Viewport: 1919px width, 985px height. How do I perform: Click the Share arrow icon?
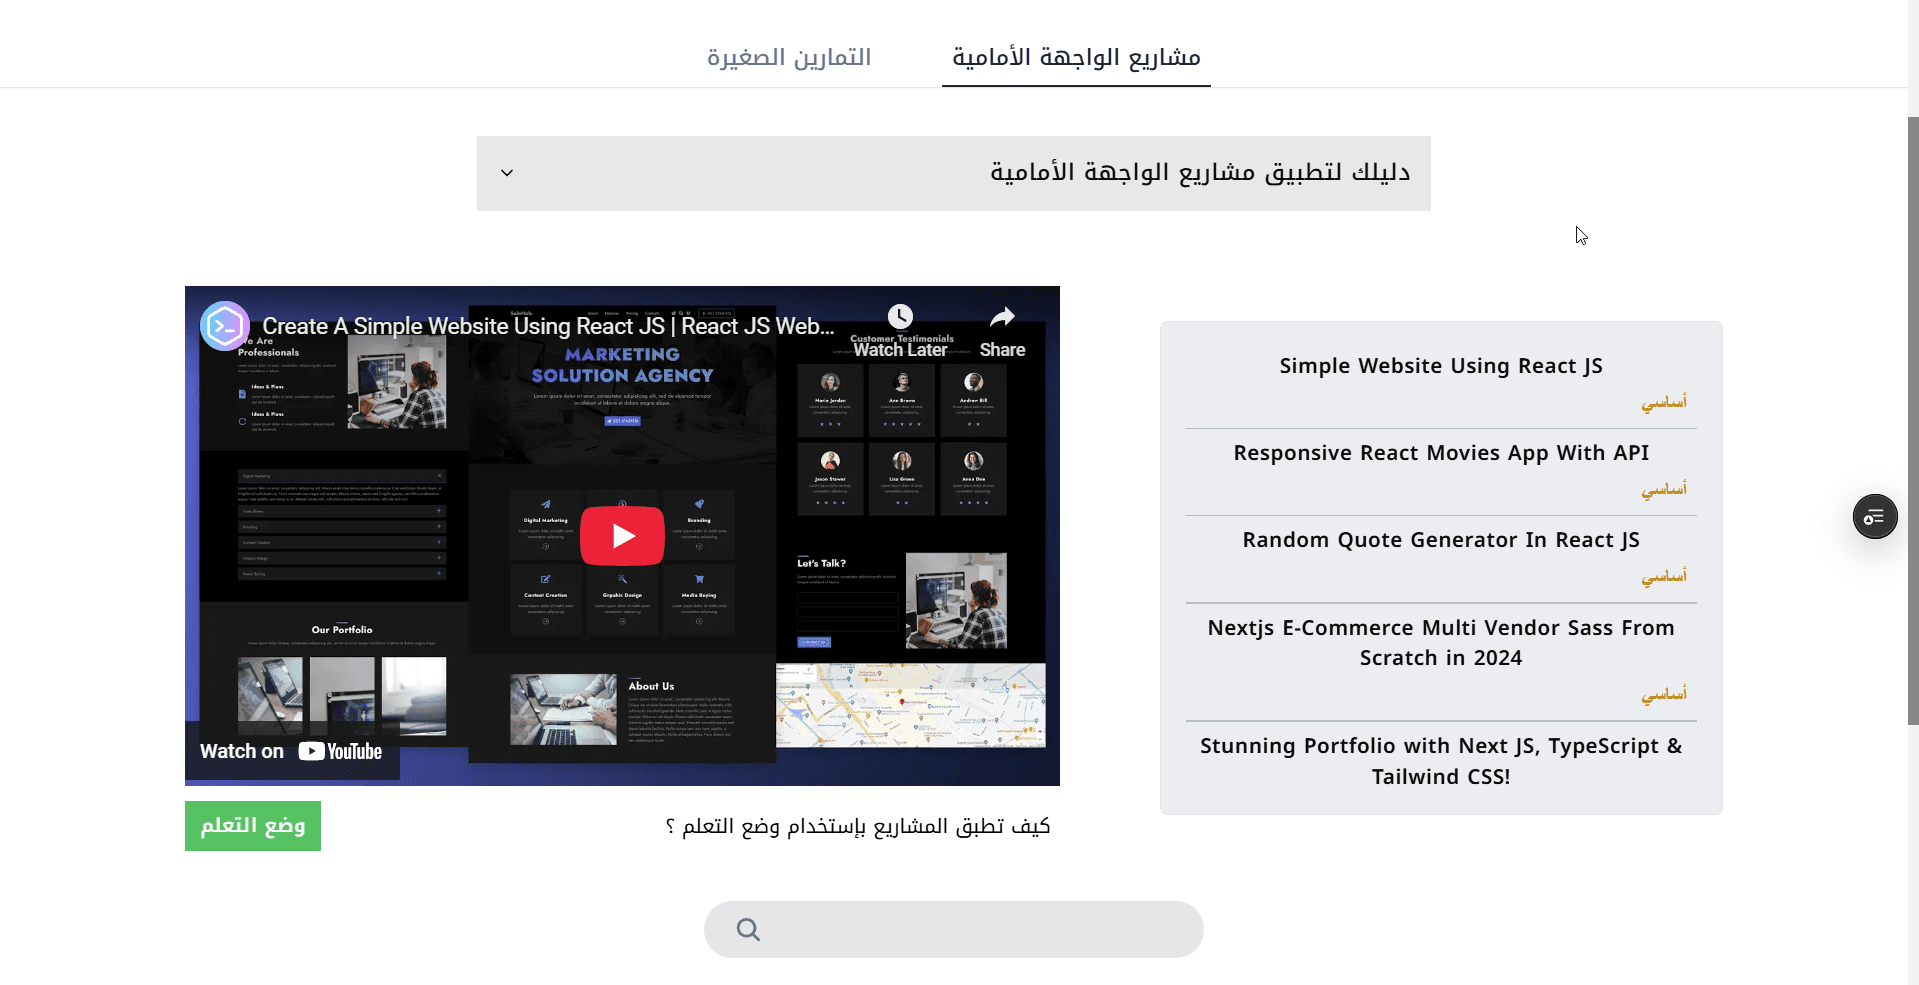coord(1002,318)
